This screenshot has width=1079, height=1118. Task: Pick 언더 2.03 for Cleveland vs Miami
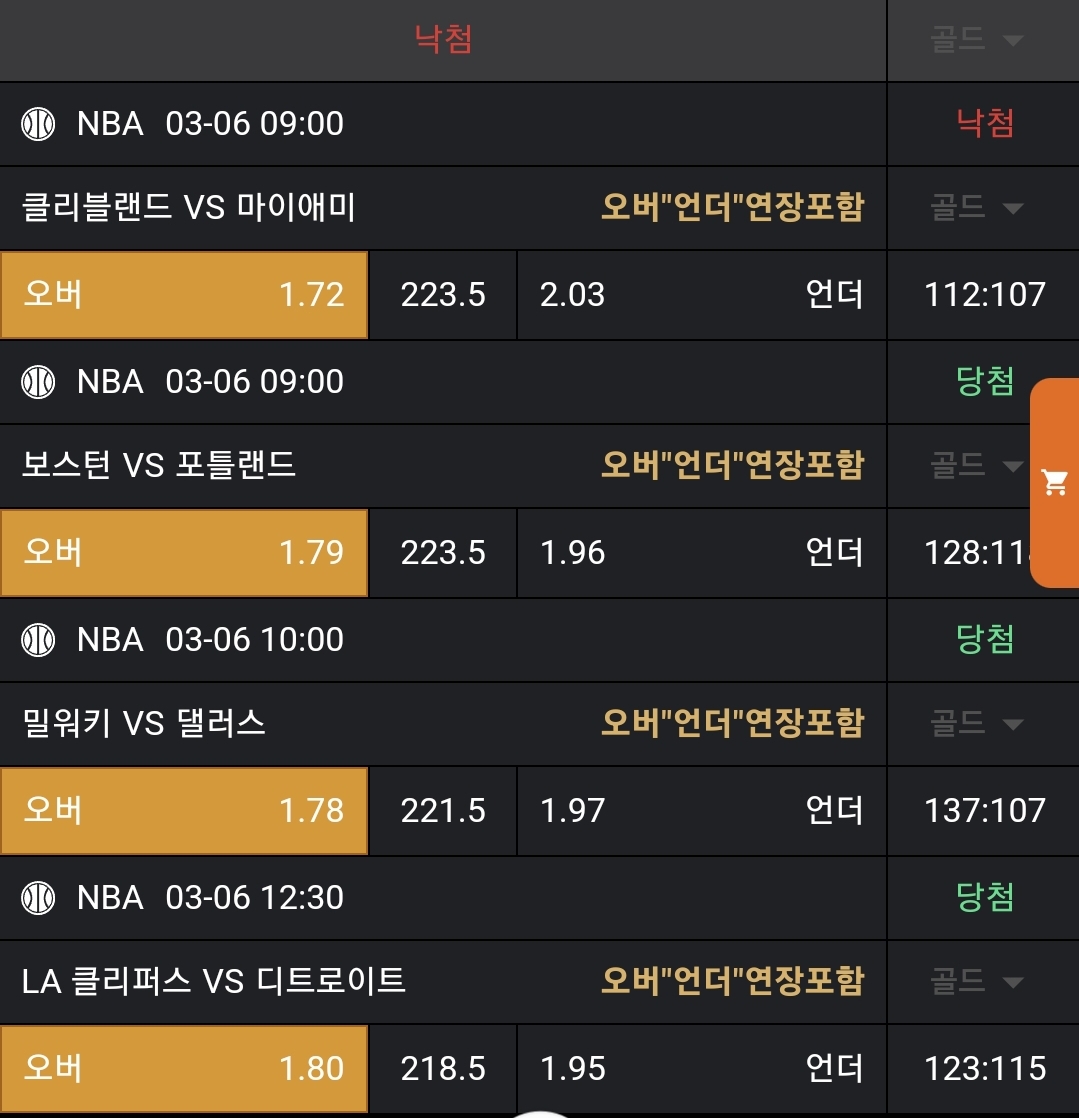coord(701,295)
